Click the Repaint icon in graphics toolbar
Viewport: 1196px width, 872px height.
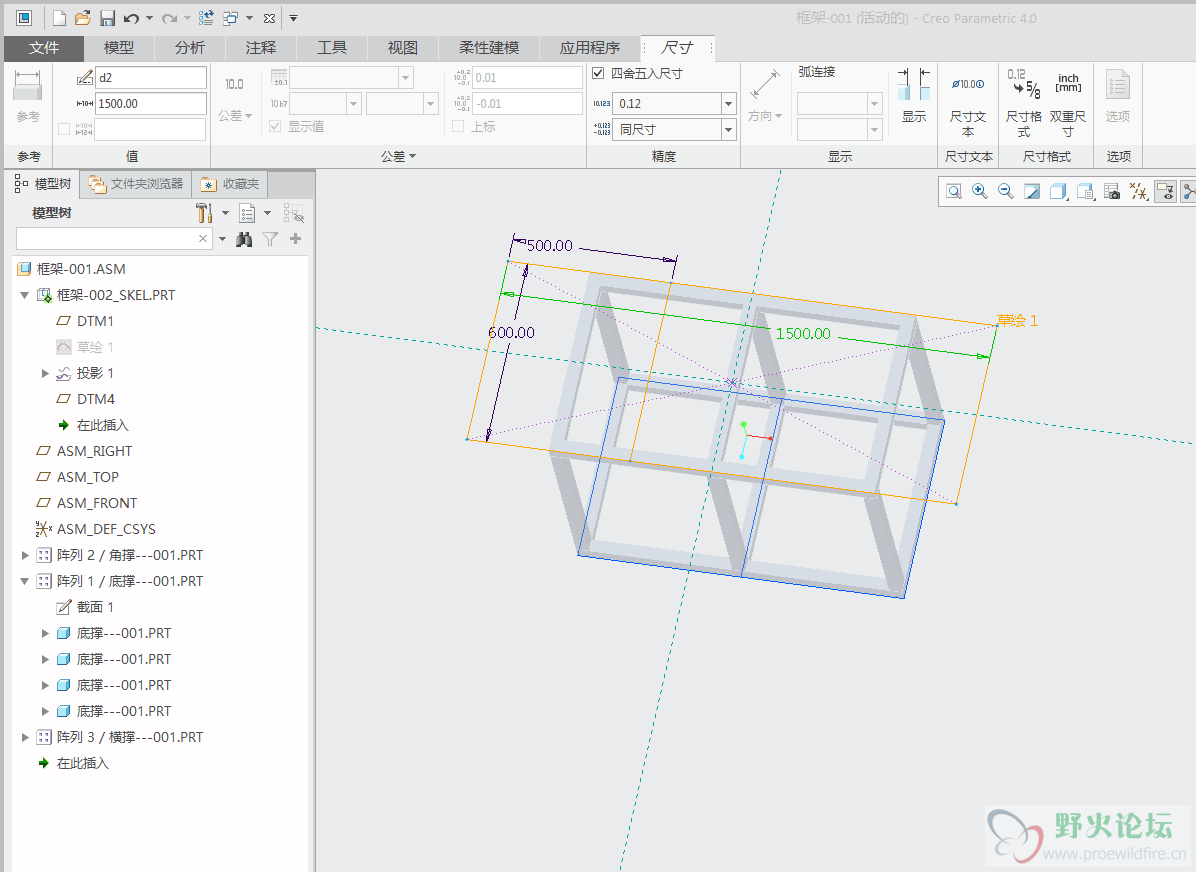[x=1031, y=191]
